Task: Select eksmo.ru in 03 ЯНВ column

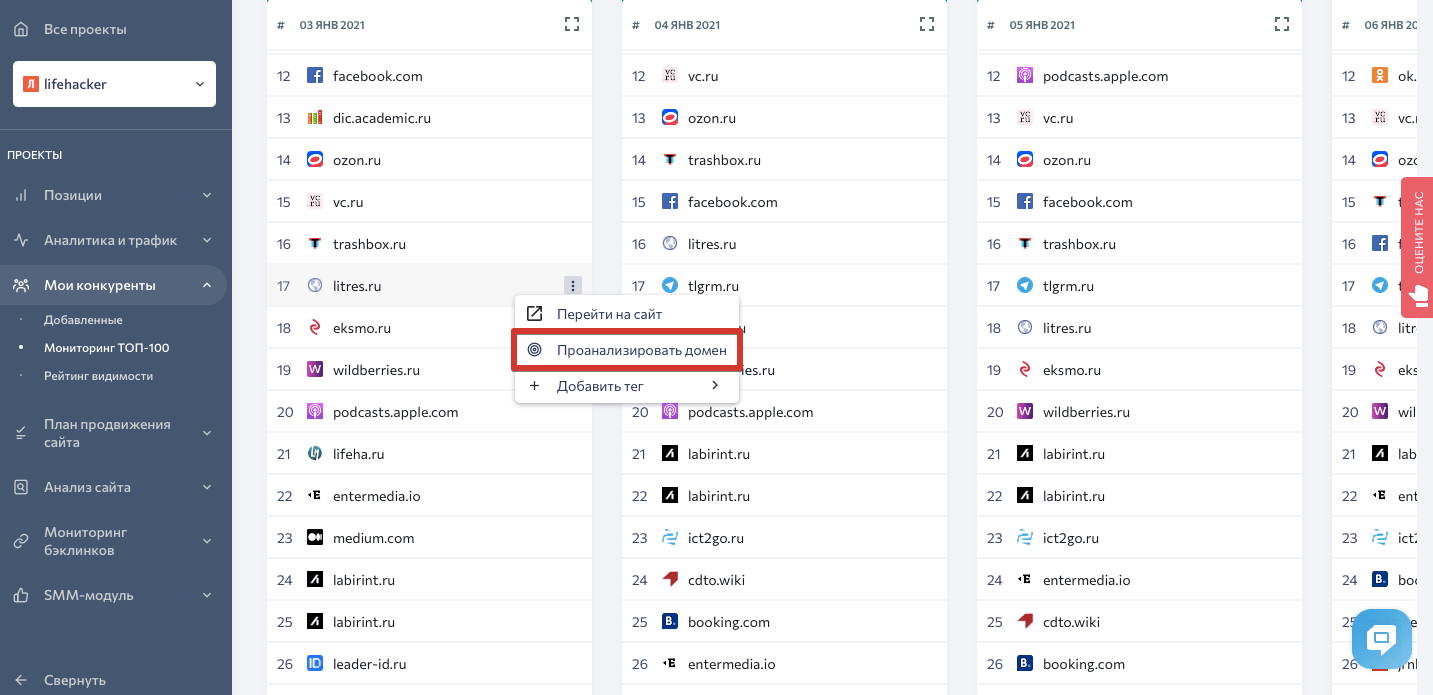Action: (x=362, y=328)
